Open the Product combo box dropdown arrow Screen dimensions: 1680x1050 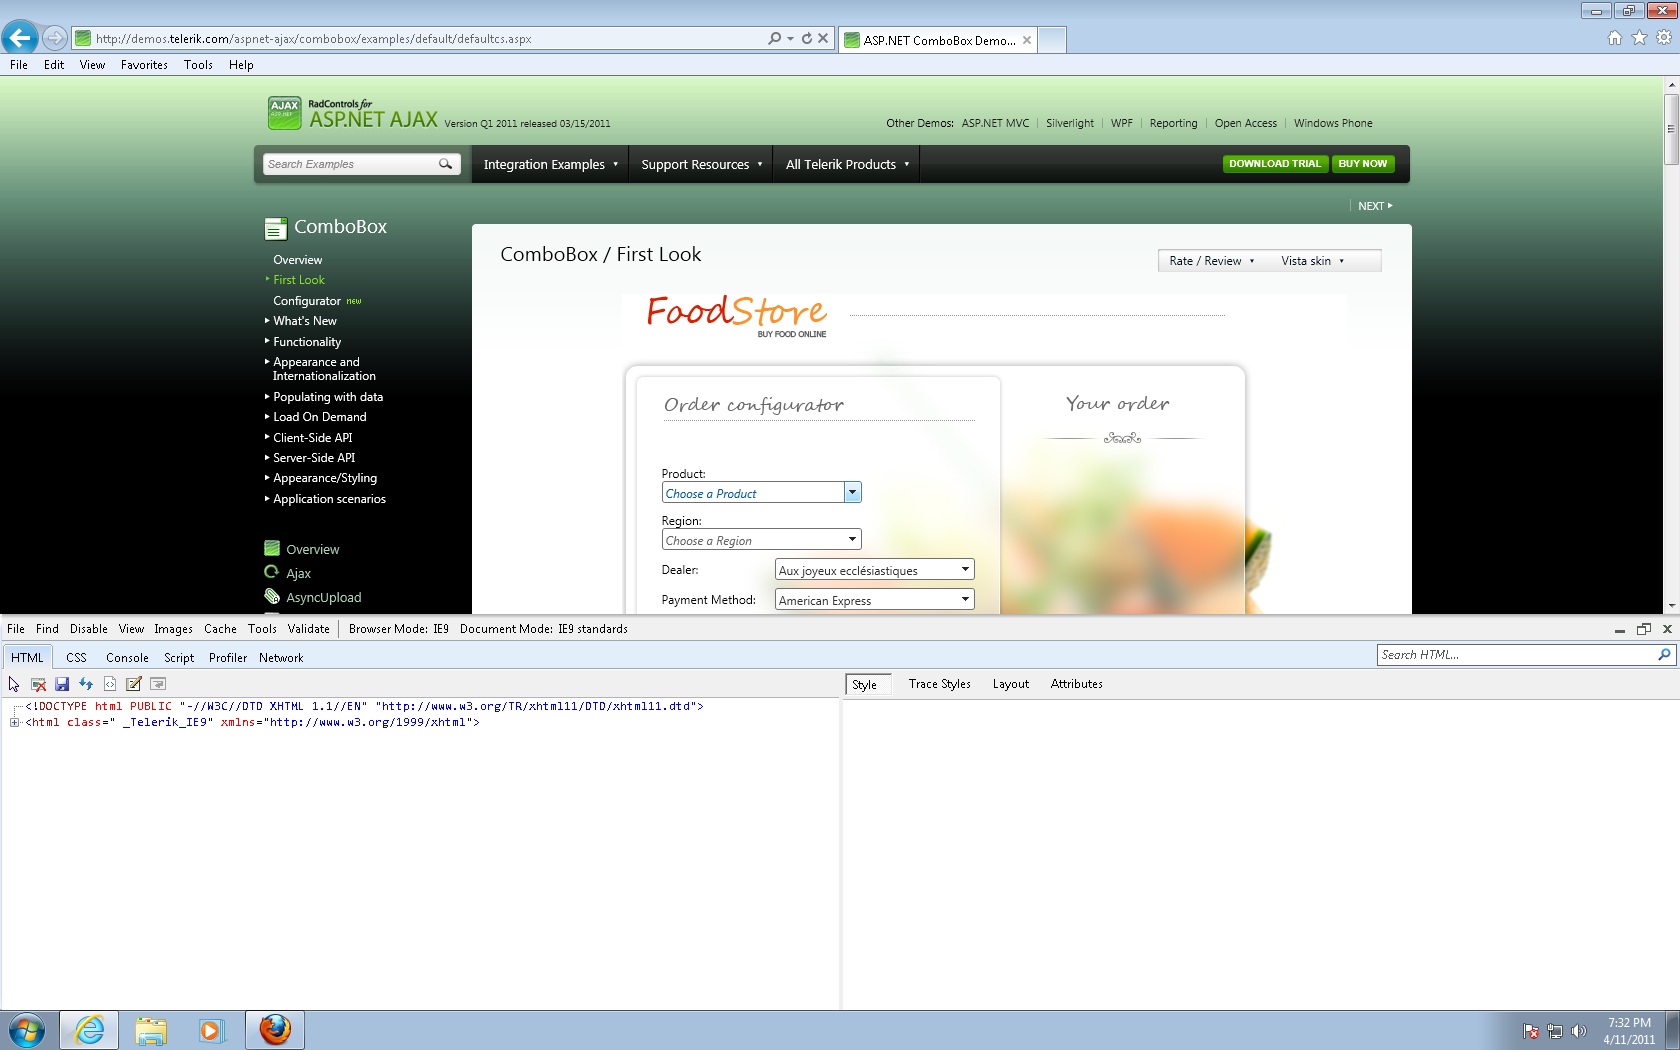tap(852, 493)
